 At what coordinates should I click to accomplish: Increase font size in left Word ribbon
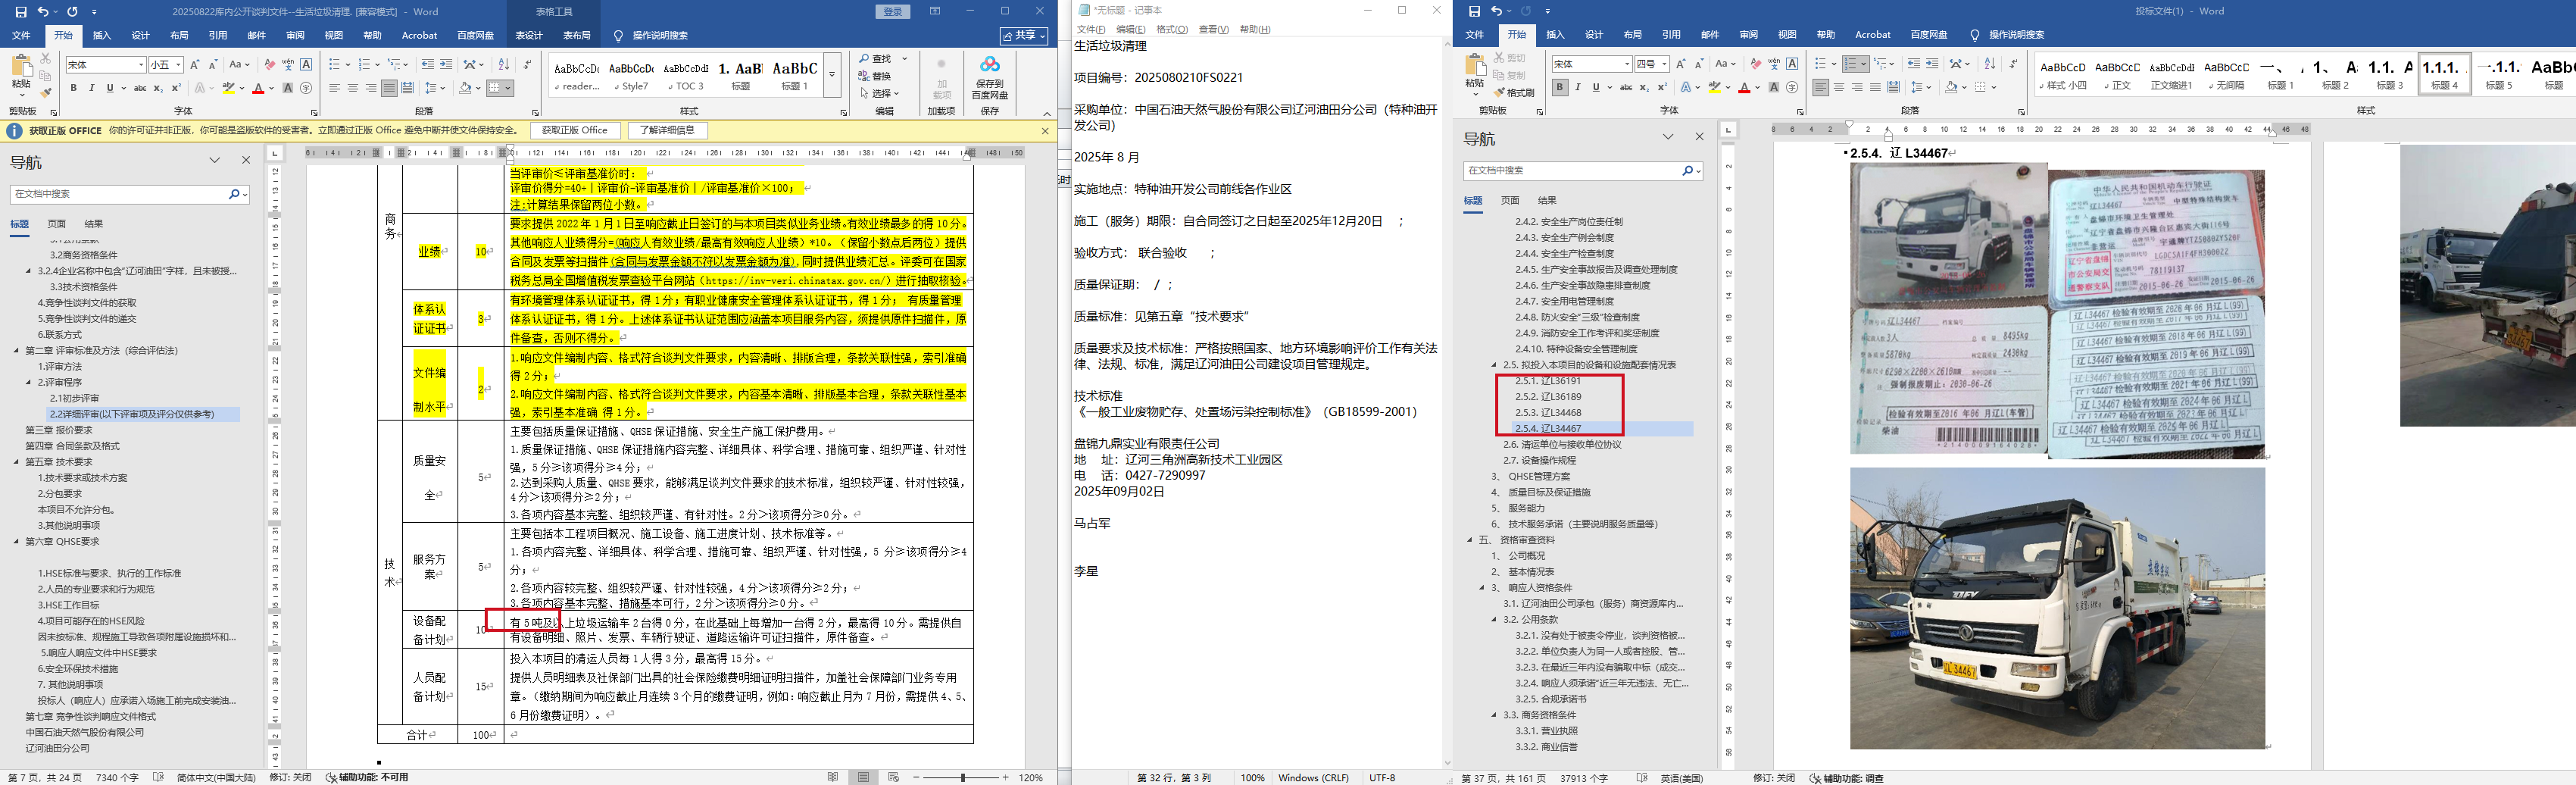point(194,64)
